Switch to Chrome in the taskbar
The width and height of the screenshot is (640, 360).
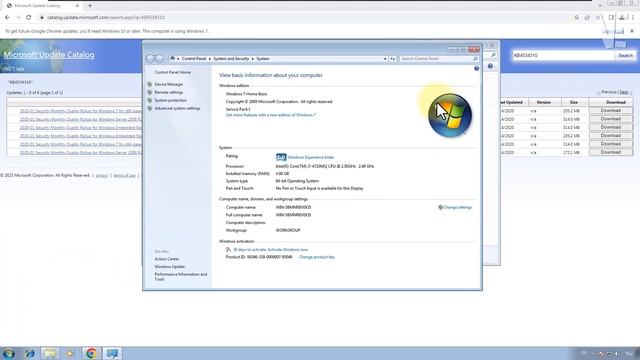91,353
